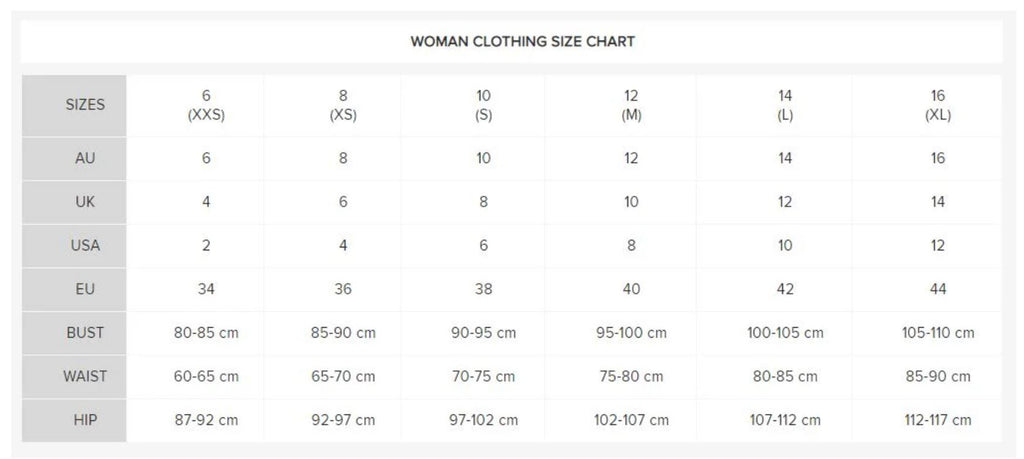Image resolution: width=1024 pixels, height=459 pixels.
Task: Select the SIZES row header
Action: tap(85, 105)
